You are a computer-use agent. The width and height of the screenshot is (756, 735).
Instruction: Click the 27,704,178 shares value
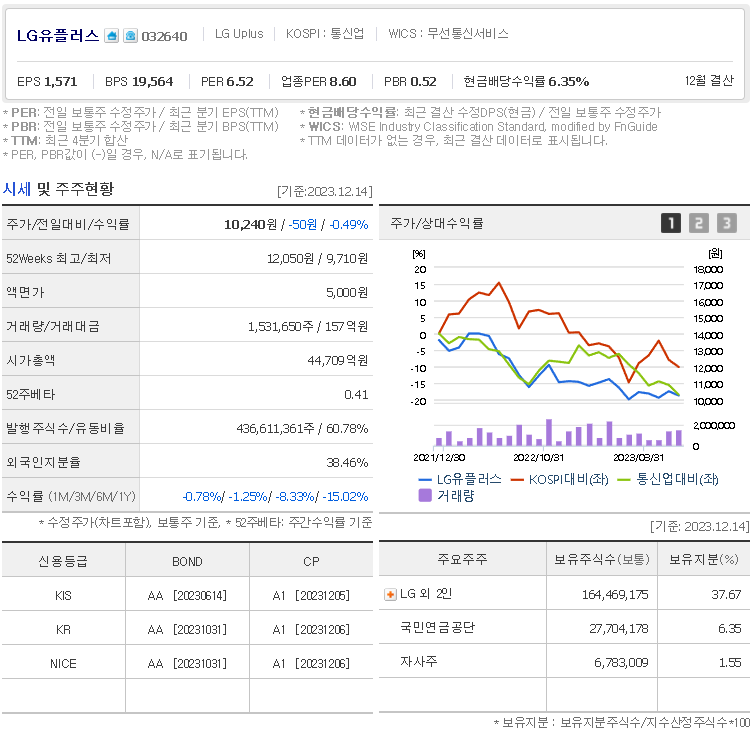pos(619,629)
